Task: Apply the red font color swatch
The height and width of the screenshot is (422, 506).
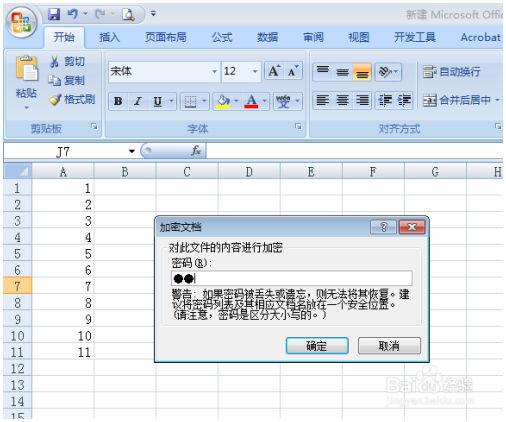Action: pyautogui.click(x=252, y=101)
